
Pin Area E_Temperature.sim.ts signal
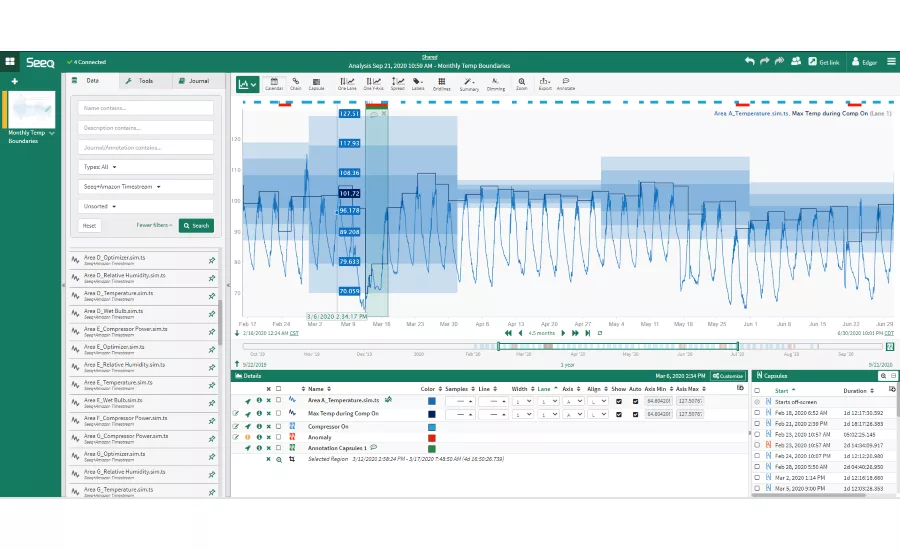pos(212,385)
